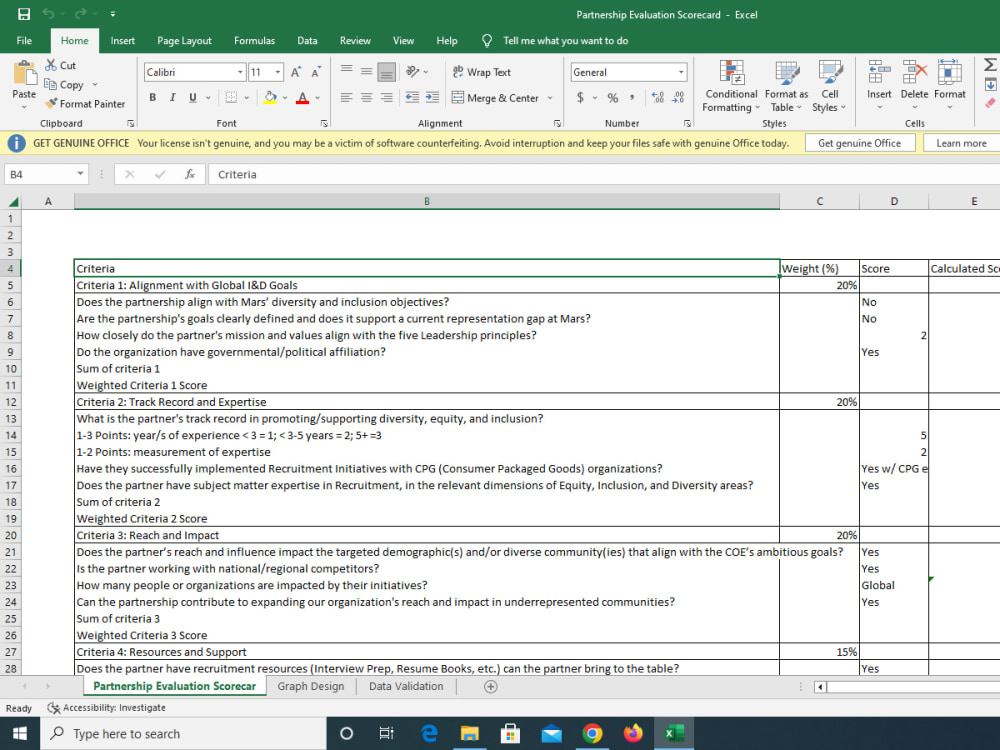Apply yellow Fill Color swatch
Viewport: 1000px width, 750px height.
coord(270,98)
